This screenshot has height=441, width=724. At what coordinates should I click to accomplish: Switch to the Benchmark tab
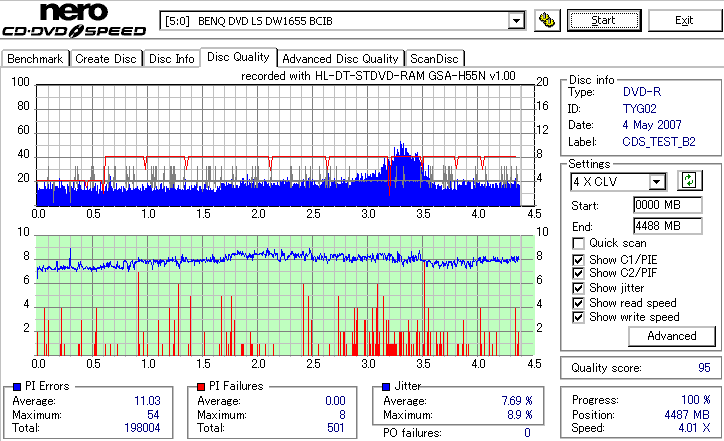point(36,59)
